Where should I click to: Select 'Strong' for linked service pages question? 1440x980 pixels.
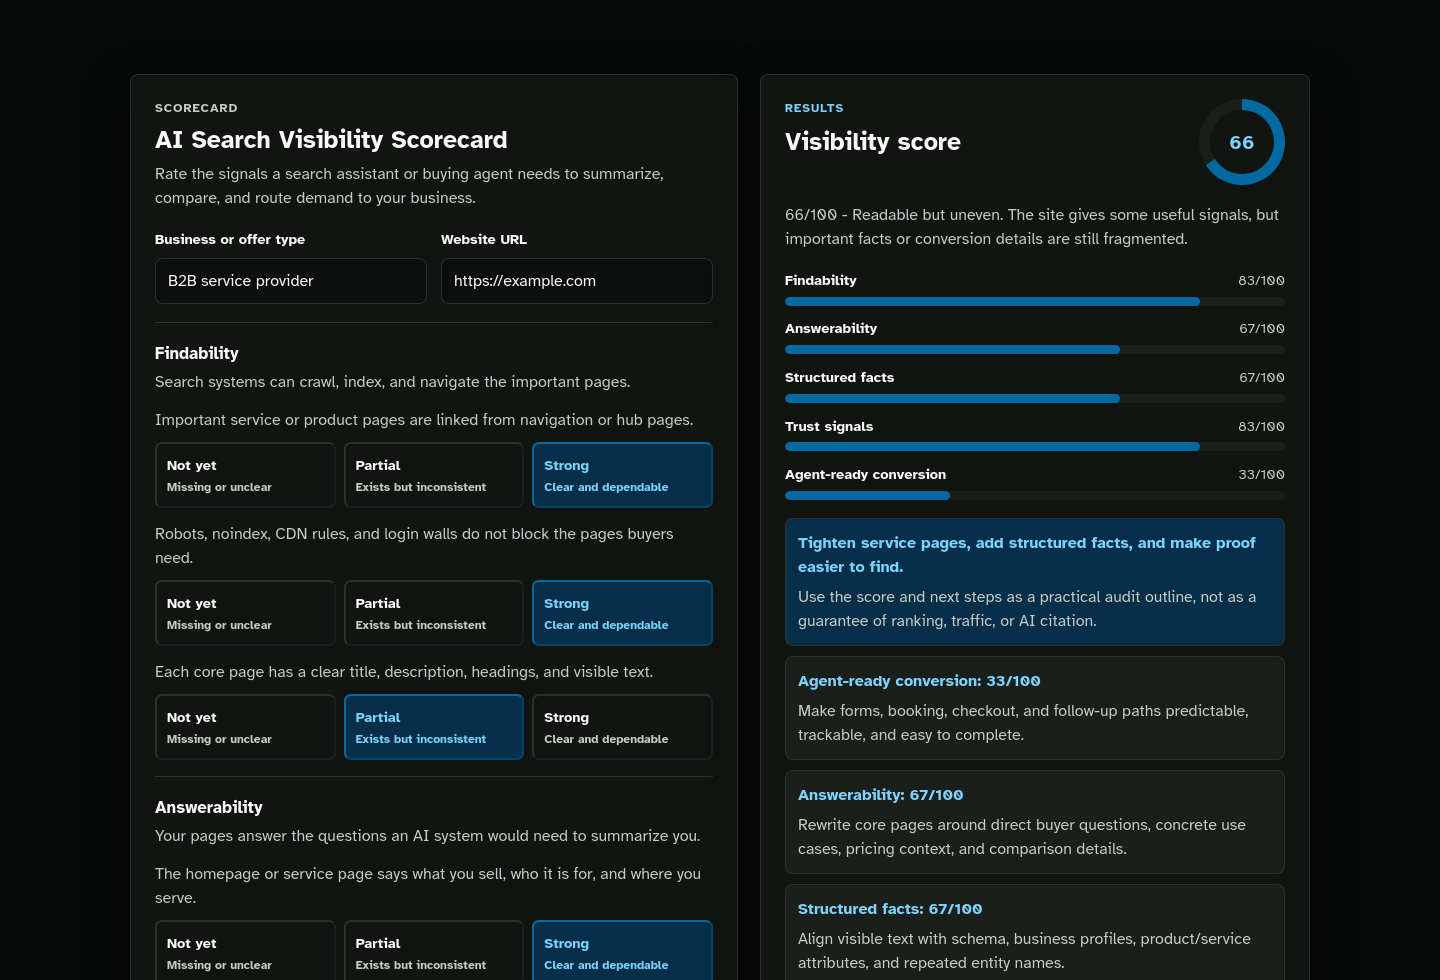[x=622, y=475]
